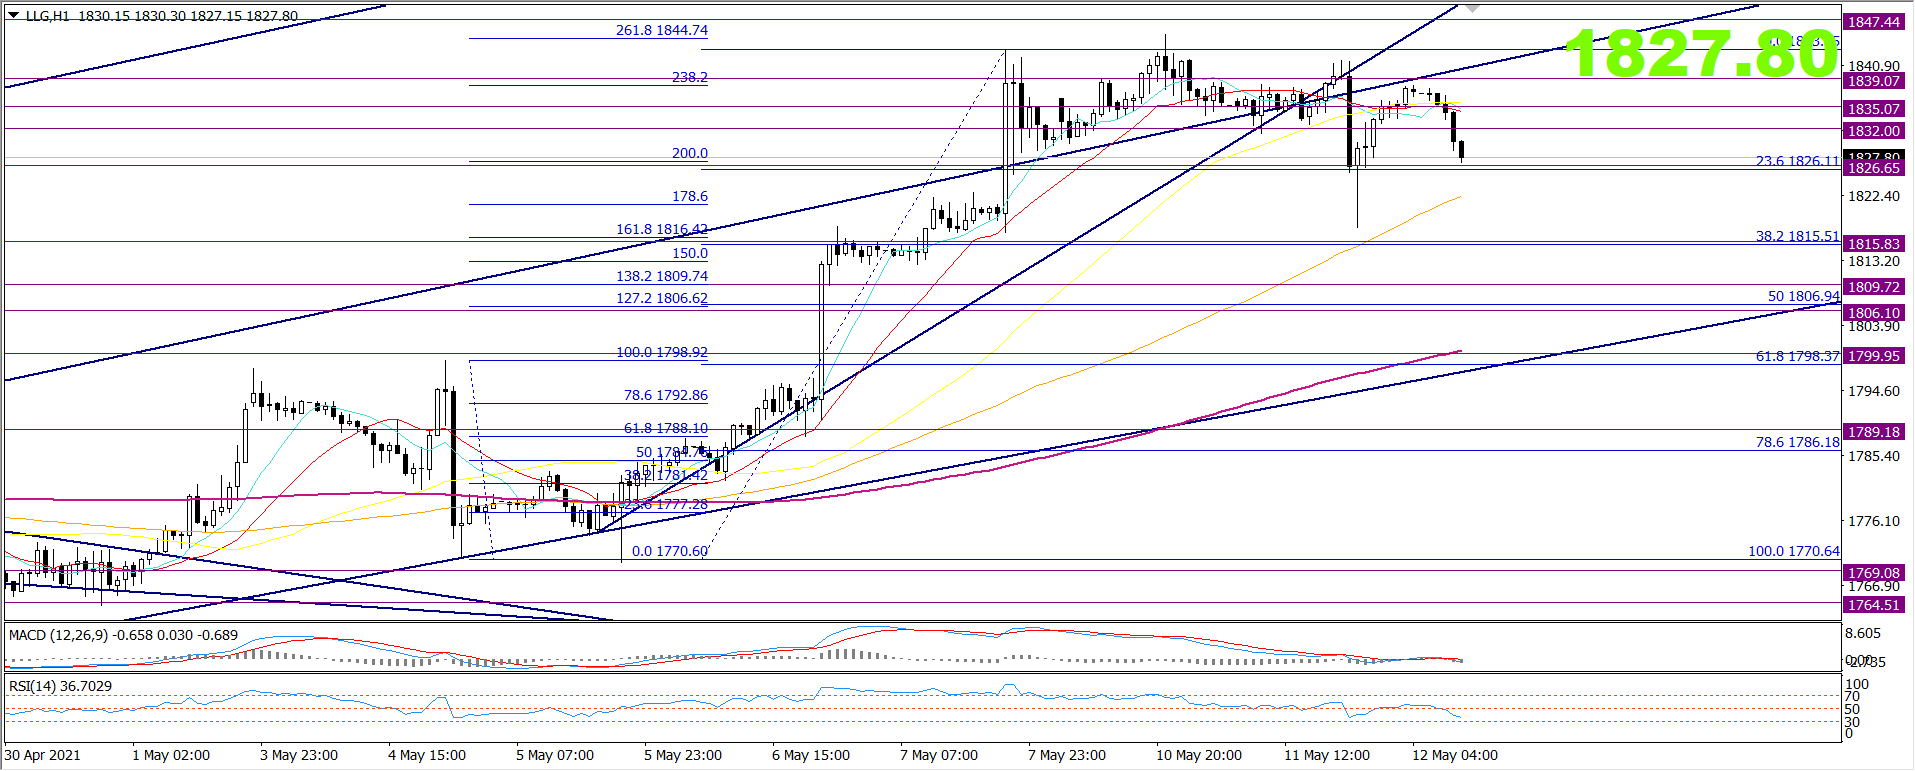Click the 1 May 02:00 time axis label
This screenshot has height=771, width=1915.
tap(171, 755)
